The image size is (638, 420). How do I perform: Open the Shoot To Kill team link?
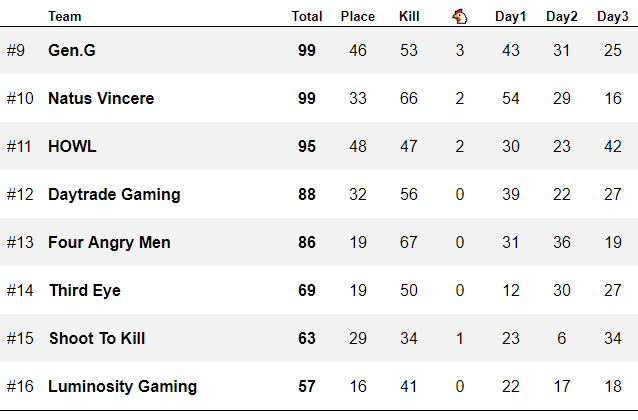click(x=97, y=338)
